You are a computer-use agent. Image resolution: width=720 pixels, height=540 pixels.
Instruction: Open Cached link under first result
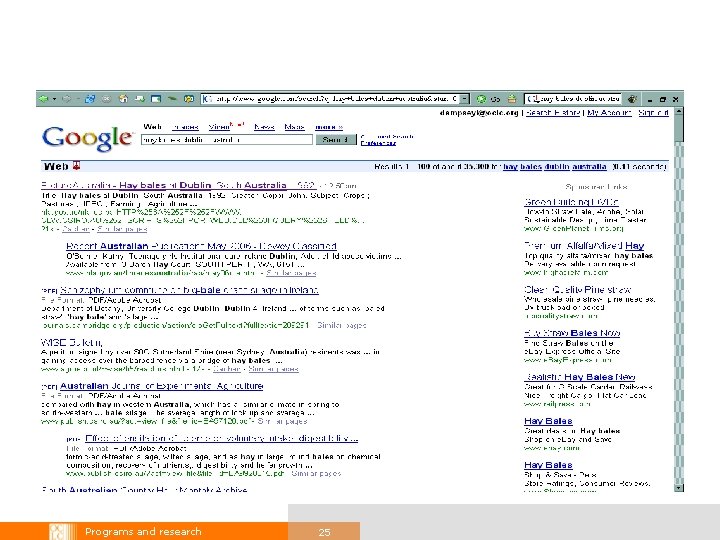pyautogui.click(x=75, y=229)
